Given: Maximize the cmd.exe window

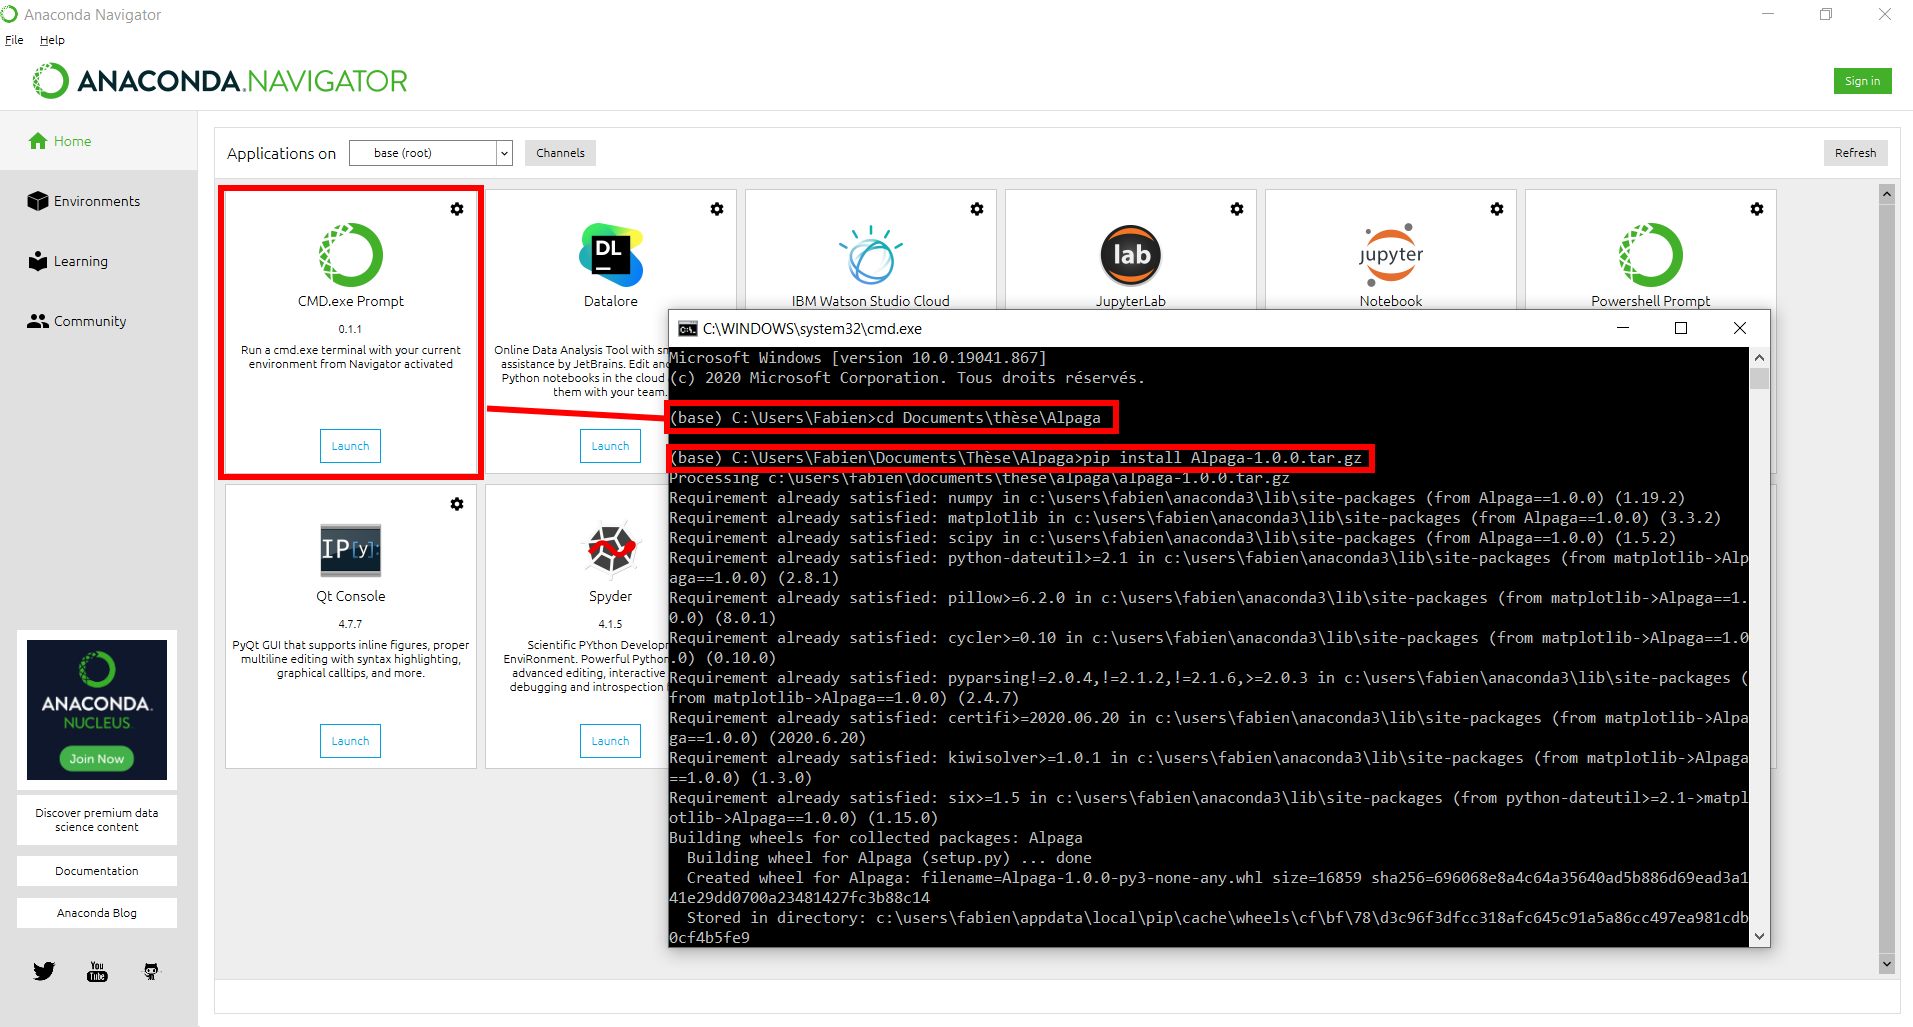Looking at the screenshot, I should pyautogui.click(x=1681, y=328).
